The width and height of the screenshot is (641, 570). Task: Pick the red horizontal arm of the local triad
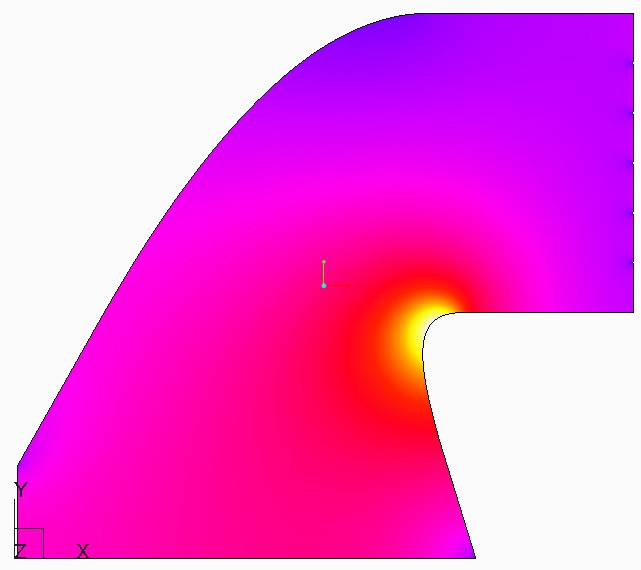338,285
